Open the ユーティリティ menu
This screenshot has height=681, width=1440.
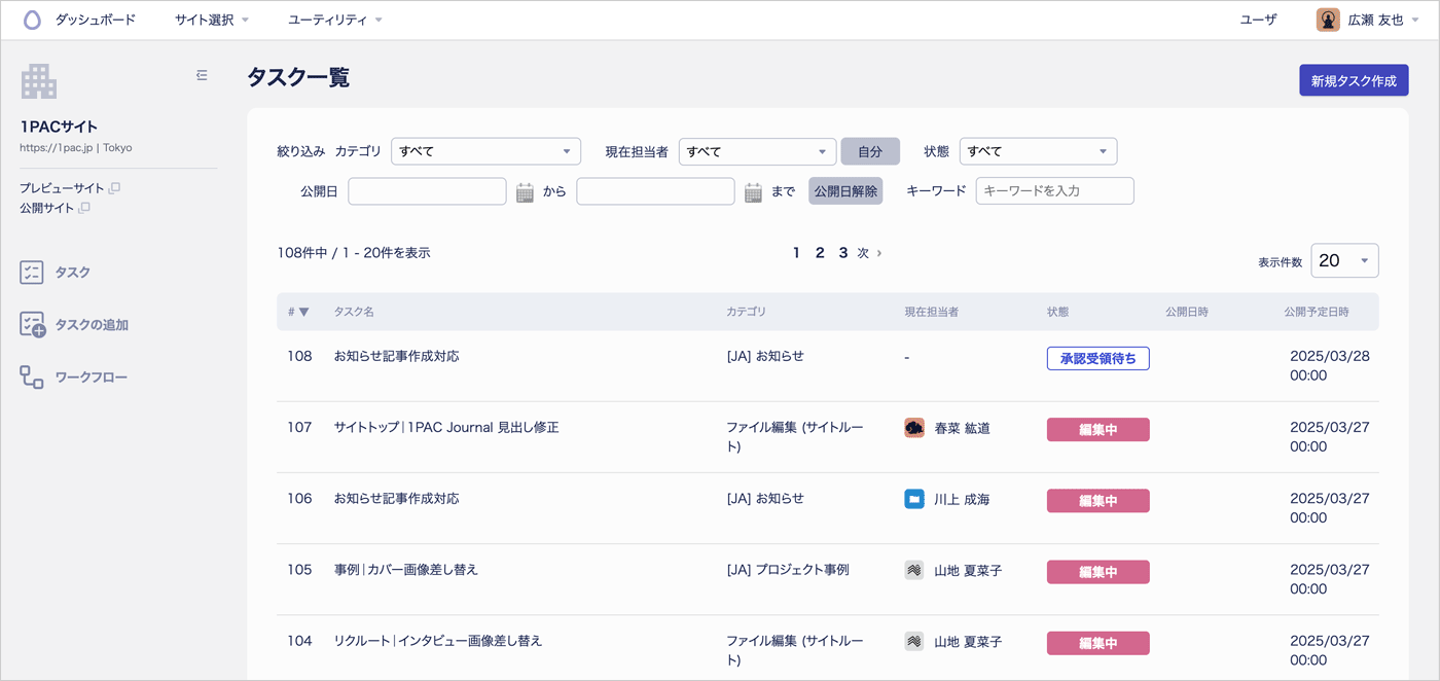click(335, 20)
